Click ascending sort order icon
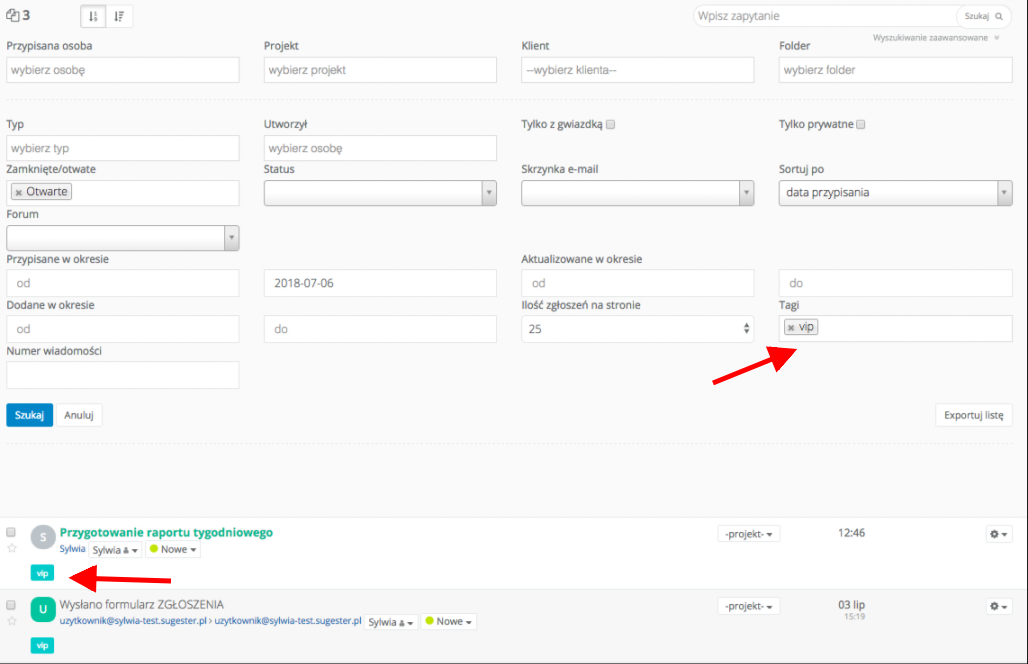Viewport: 1028px width, 664px height. (x=93, y=16)
